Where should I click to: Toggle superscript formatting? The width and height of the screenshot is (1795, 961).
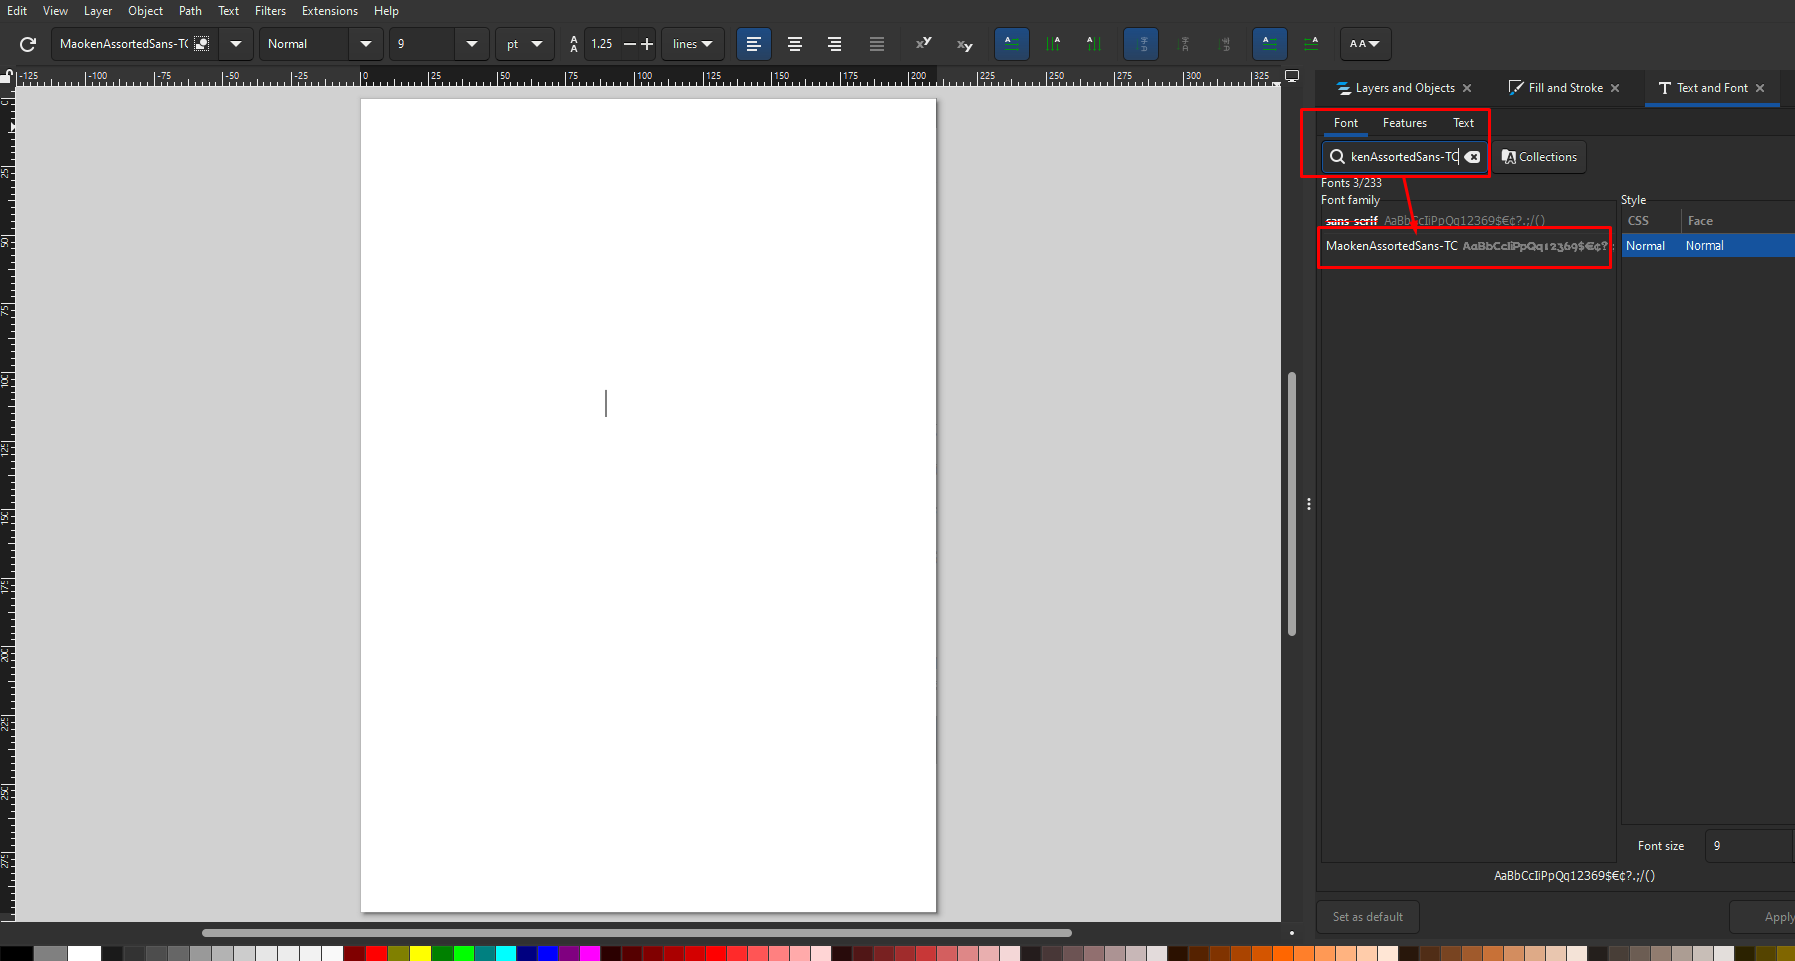click(x=923, y=44)
